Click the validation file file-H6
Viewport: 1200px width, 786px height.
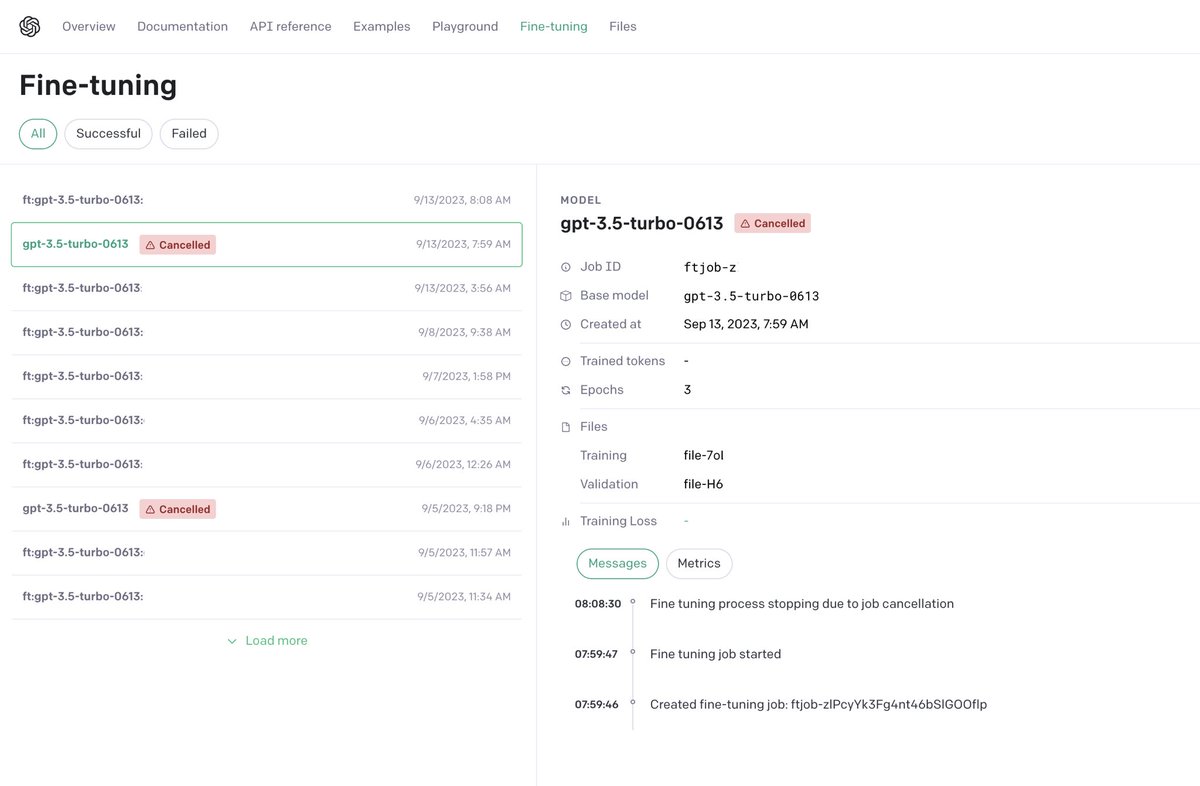(703, 484)
